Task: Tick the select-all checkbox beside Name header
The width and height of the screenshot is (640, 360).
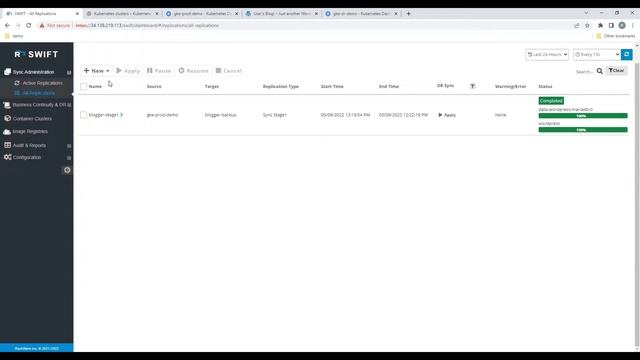Action: click(x=84, y=87)
